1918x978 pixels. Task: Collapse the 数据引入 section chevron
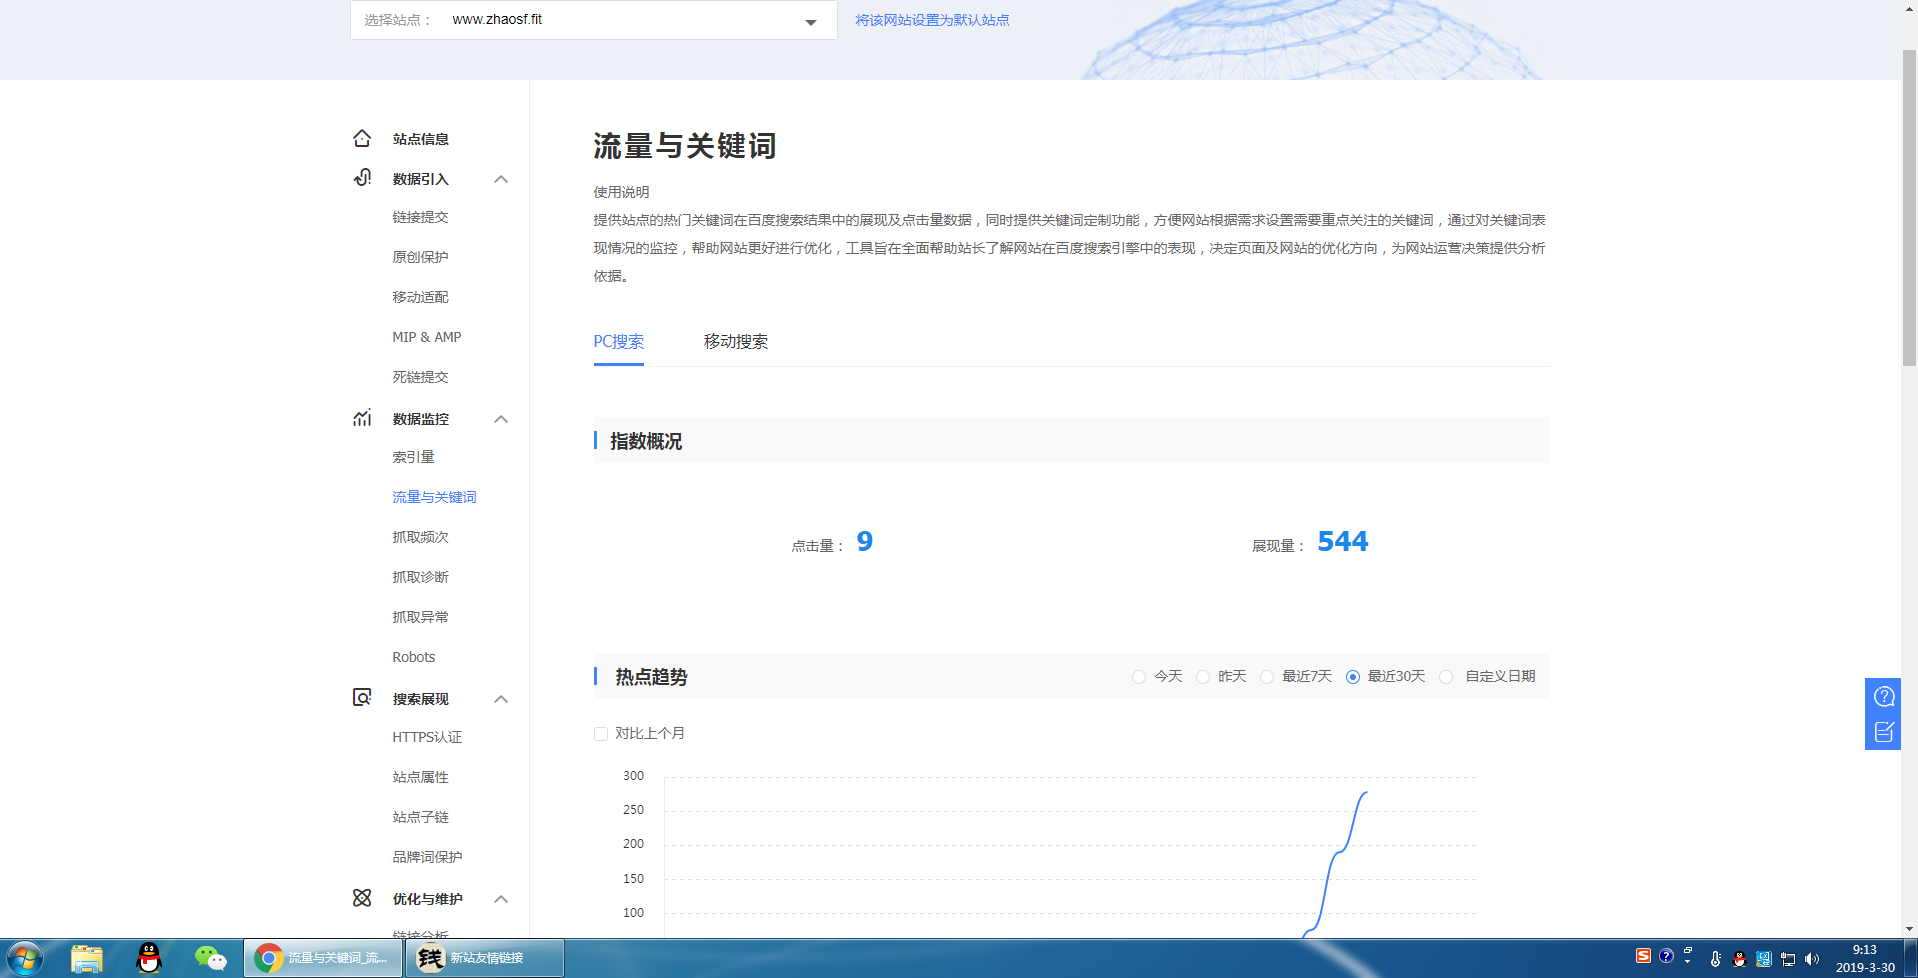501,179
